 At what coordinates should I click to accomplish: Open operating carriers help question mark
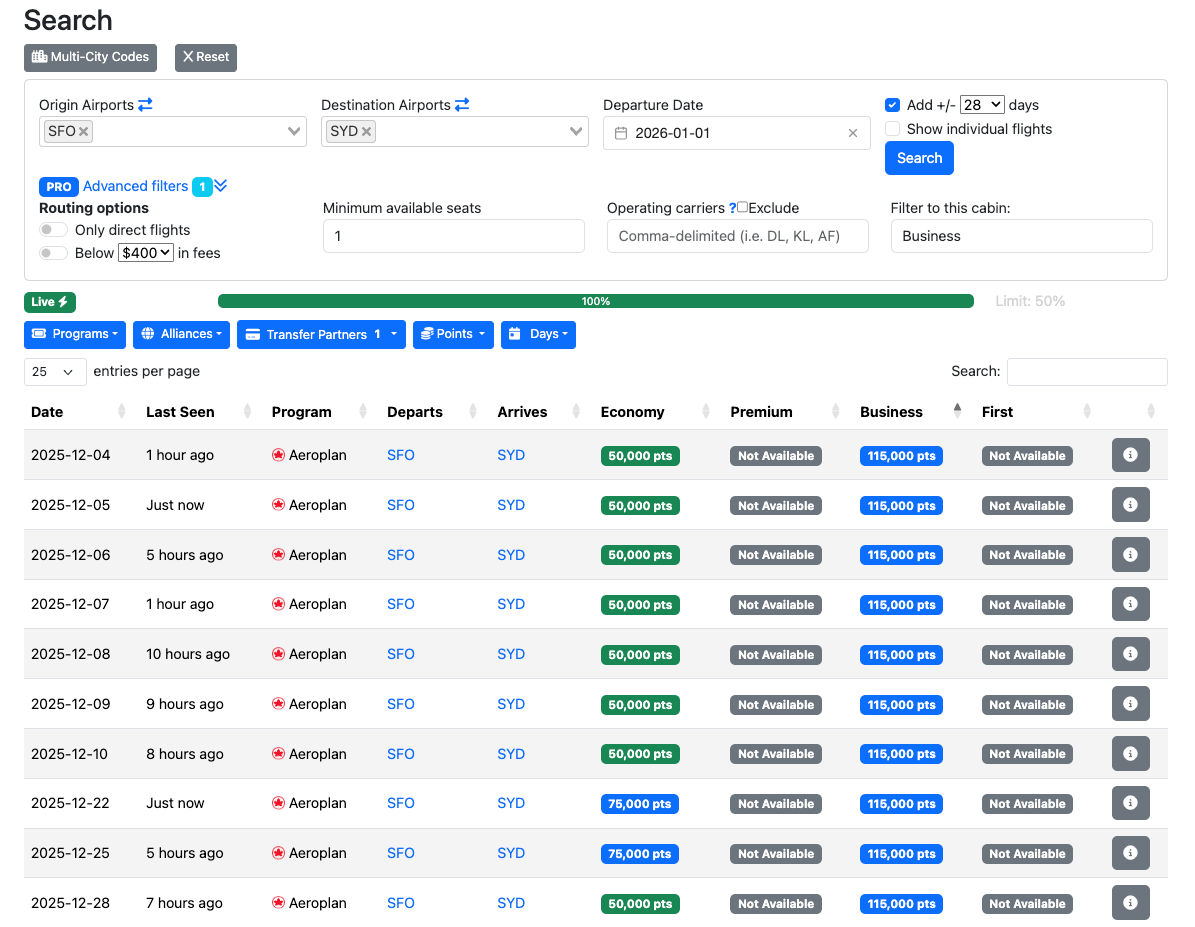click(732, 208)
